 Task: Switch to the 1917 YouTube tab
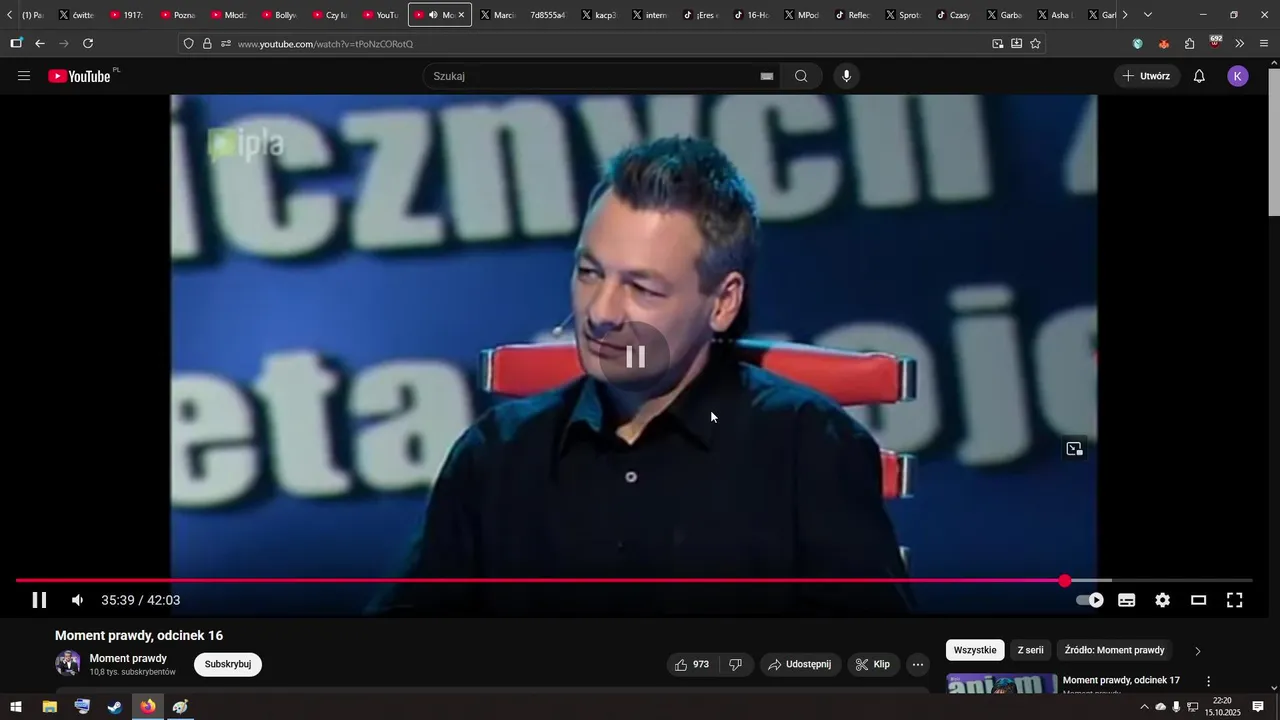click(128, 15)
